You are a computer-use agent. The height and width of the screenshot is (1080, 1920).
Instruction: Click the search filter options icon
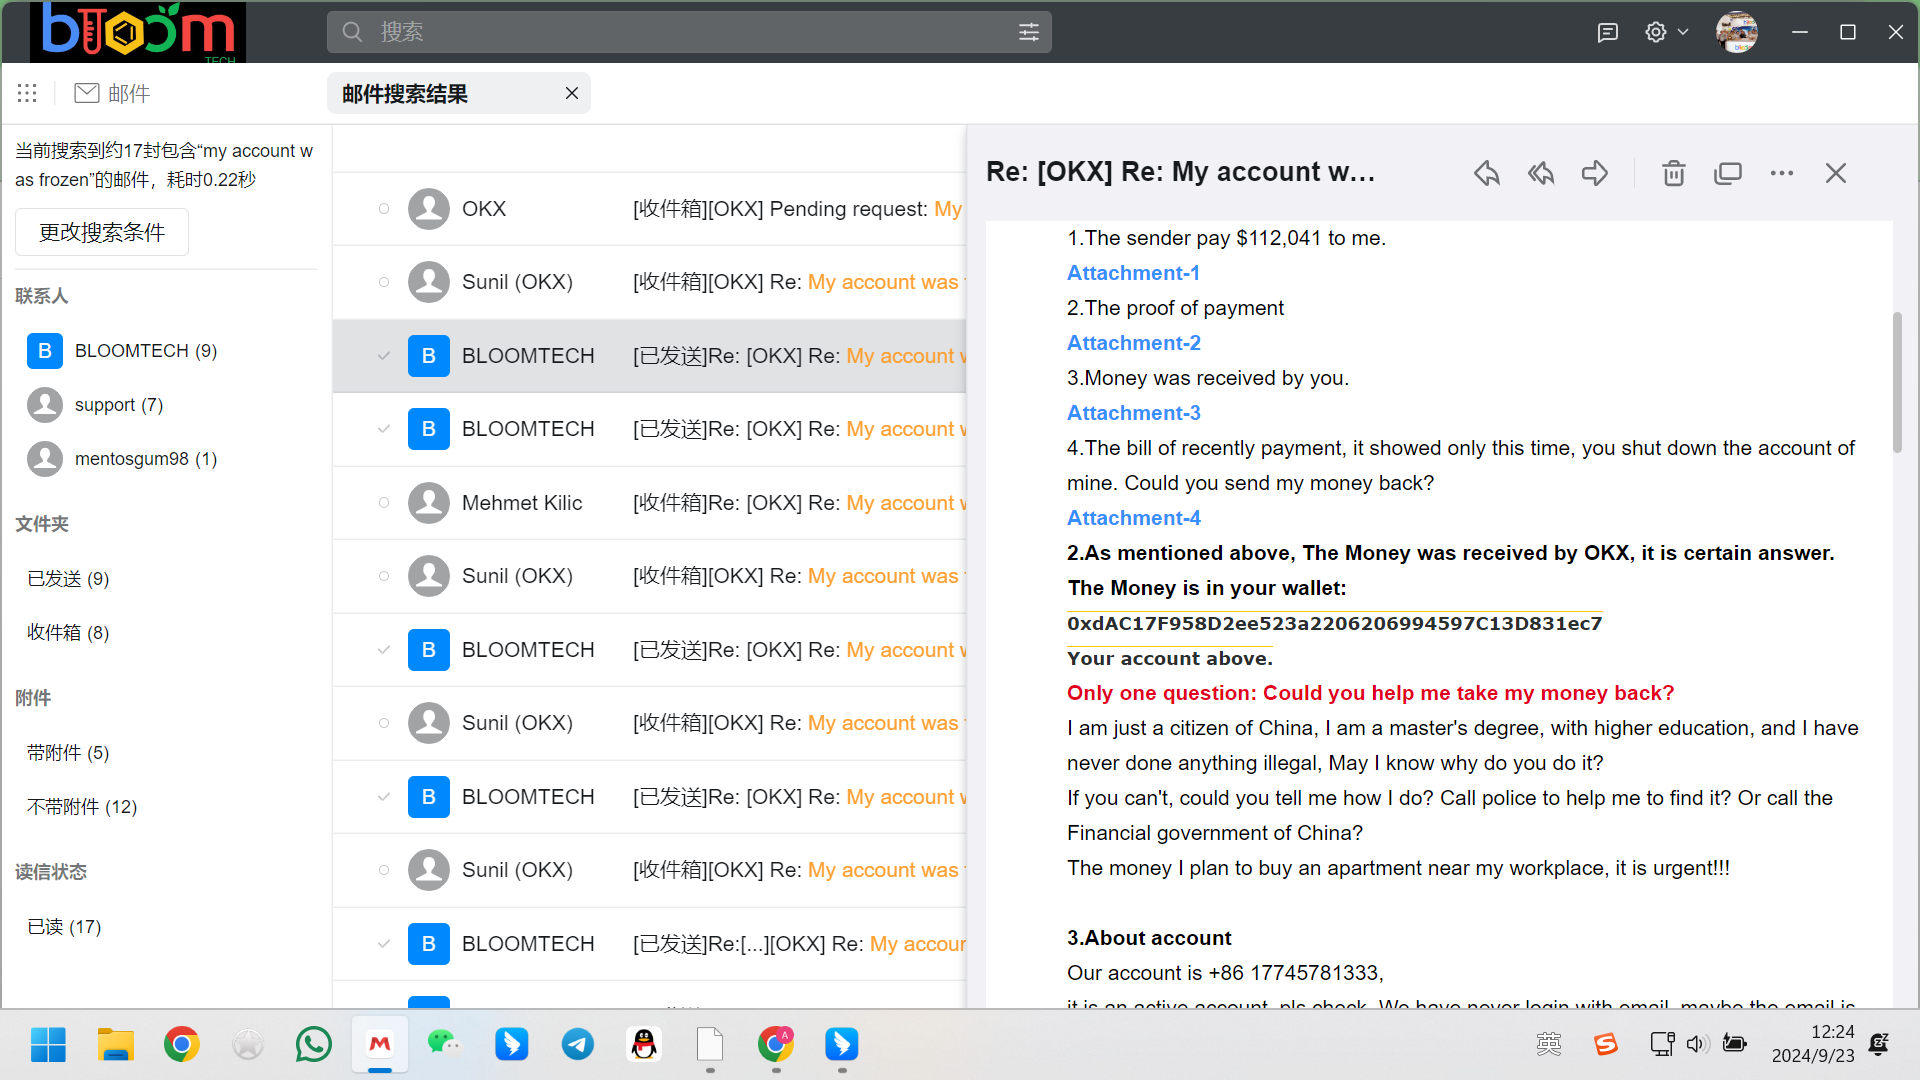[x=1029, y=32]
